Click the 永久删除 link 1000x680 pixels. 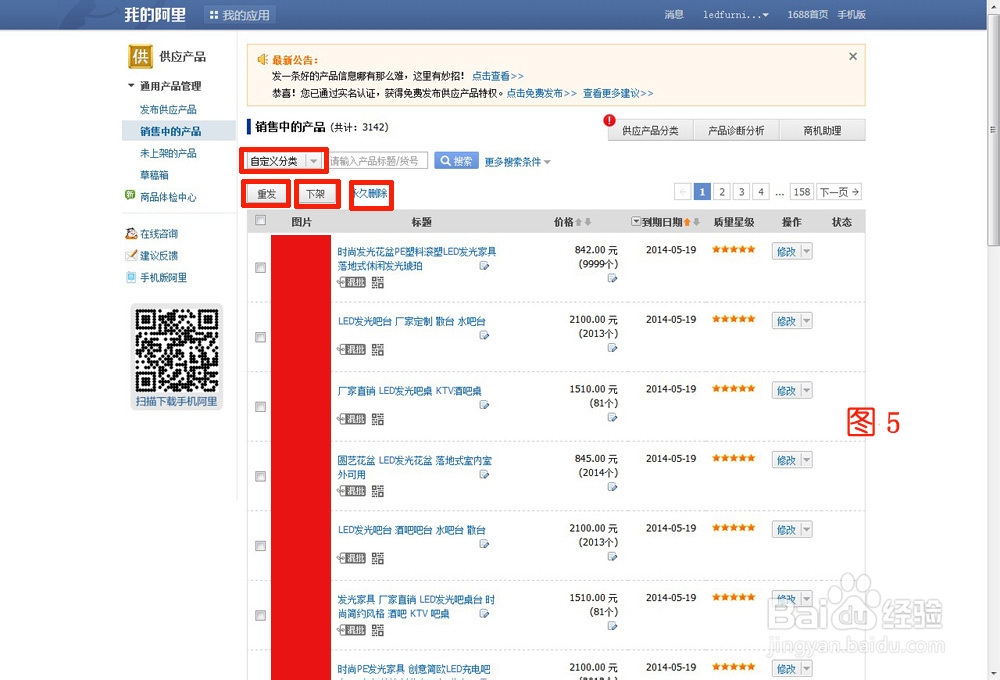[371, 193]
